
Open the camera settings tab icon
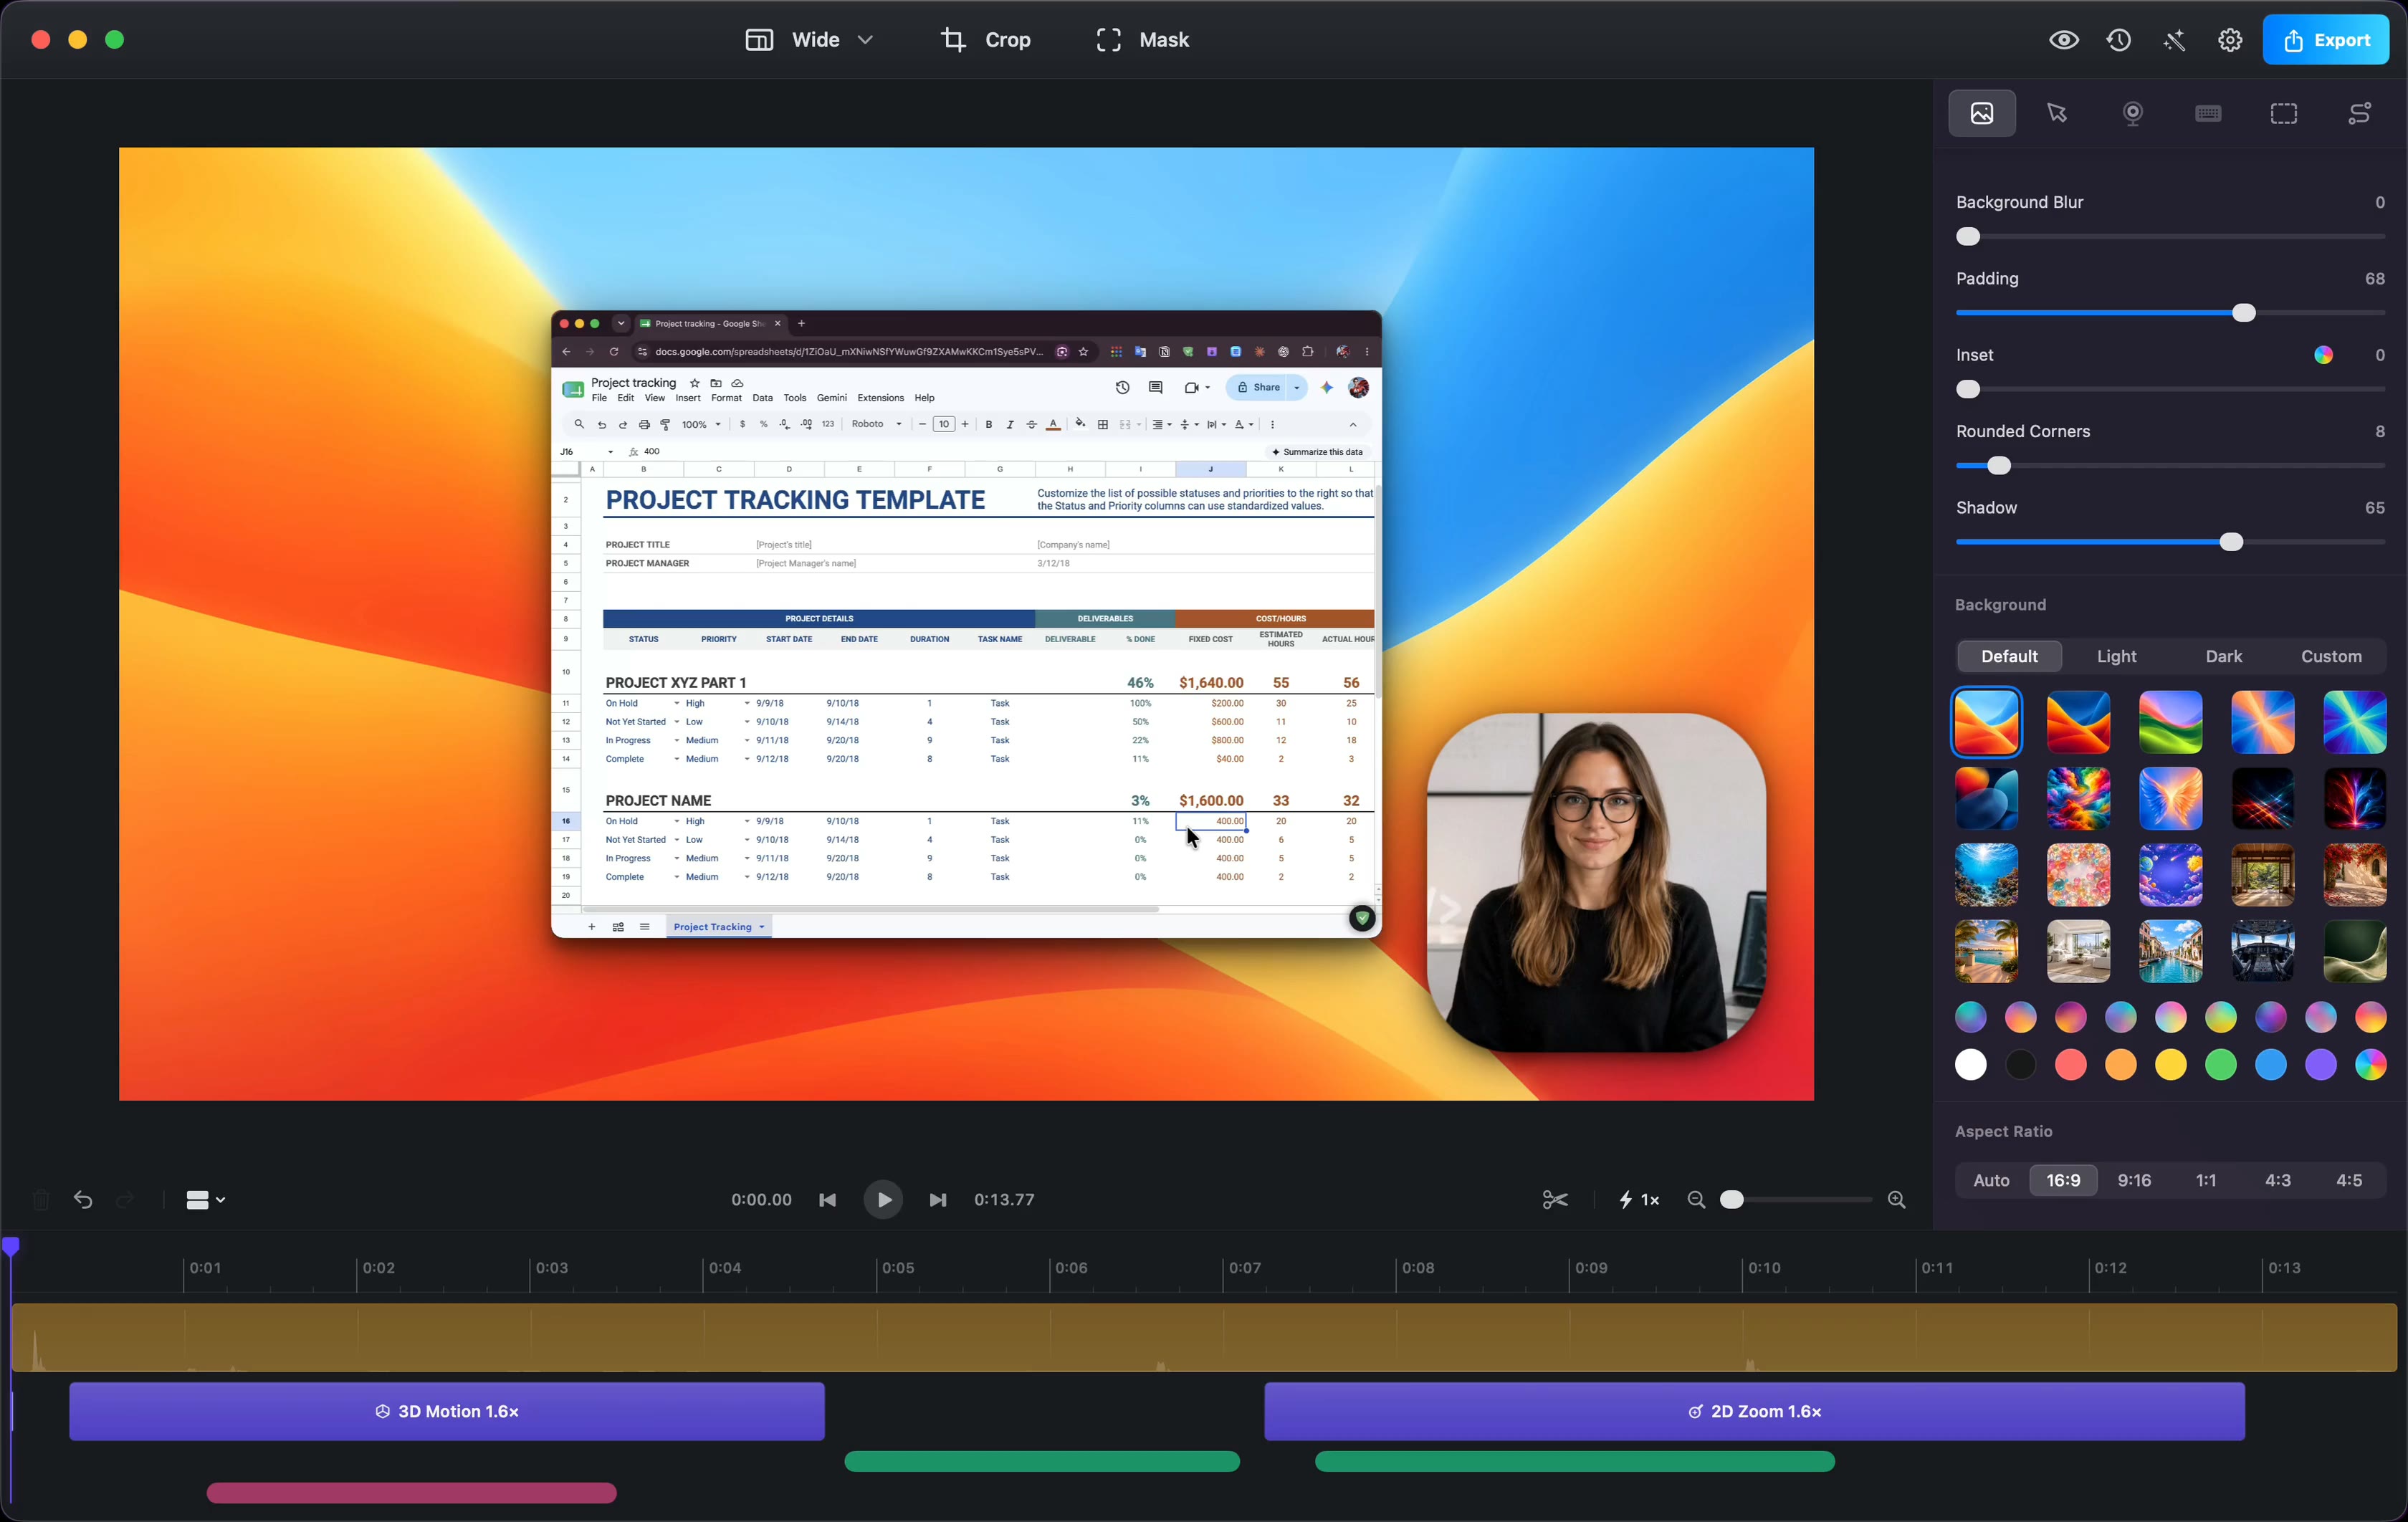[2133, 113]
